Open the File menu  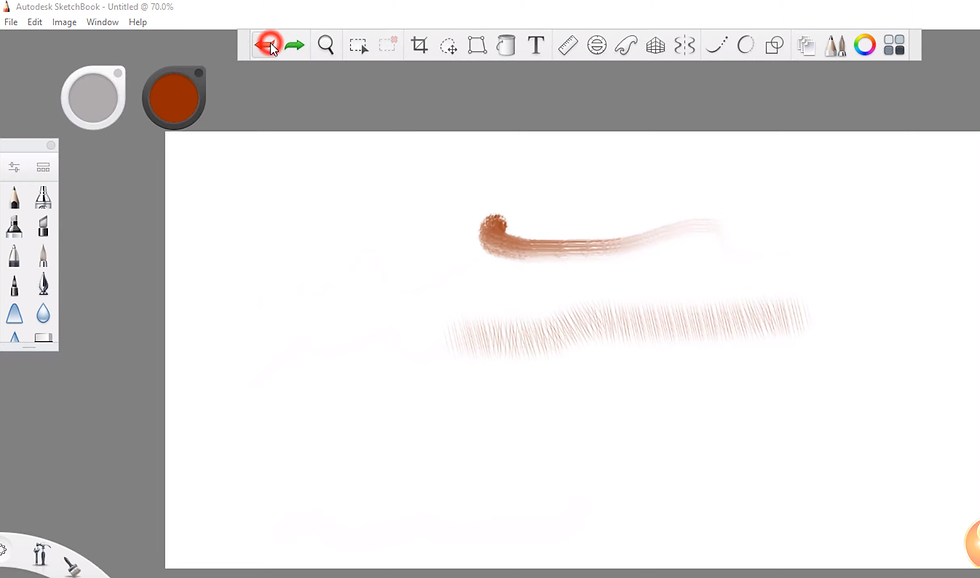pos(11,22)
